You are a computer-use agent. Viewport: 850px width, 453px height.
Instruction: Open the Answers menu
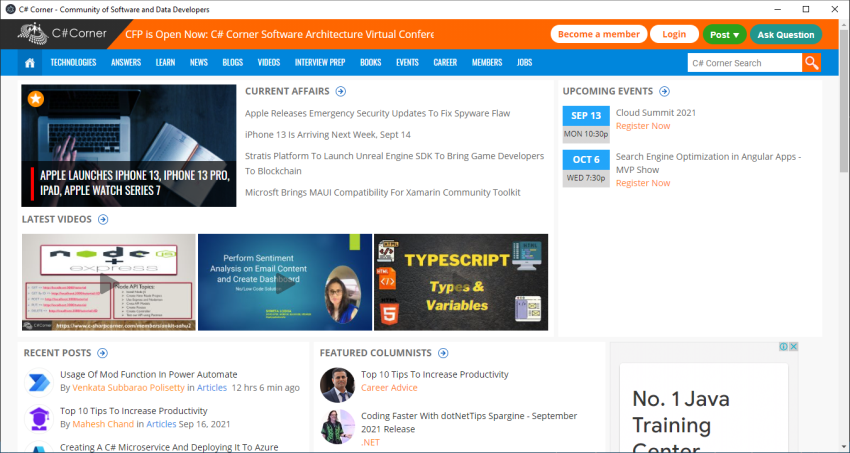pyautogui.click(x=126, y=63)
